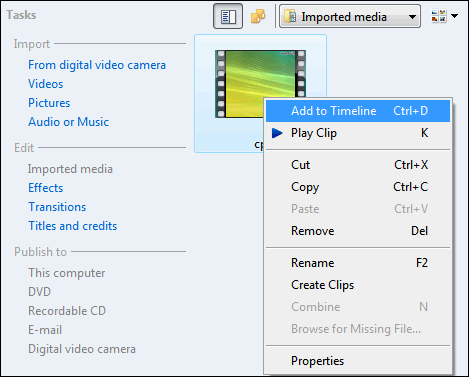Screen dimensions: 469x377
Task: Click the blue Play Clip arrow icon
Action: [x=277, y=133]
